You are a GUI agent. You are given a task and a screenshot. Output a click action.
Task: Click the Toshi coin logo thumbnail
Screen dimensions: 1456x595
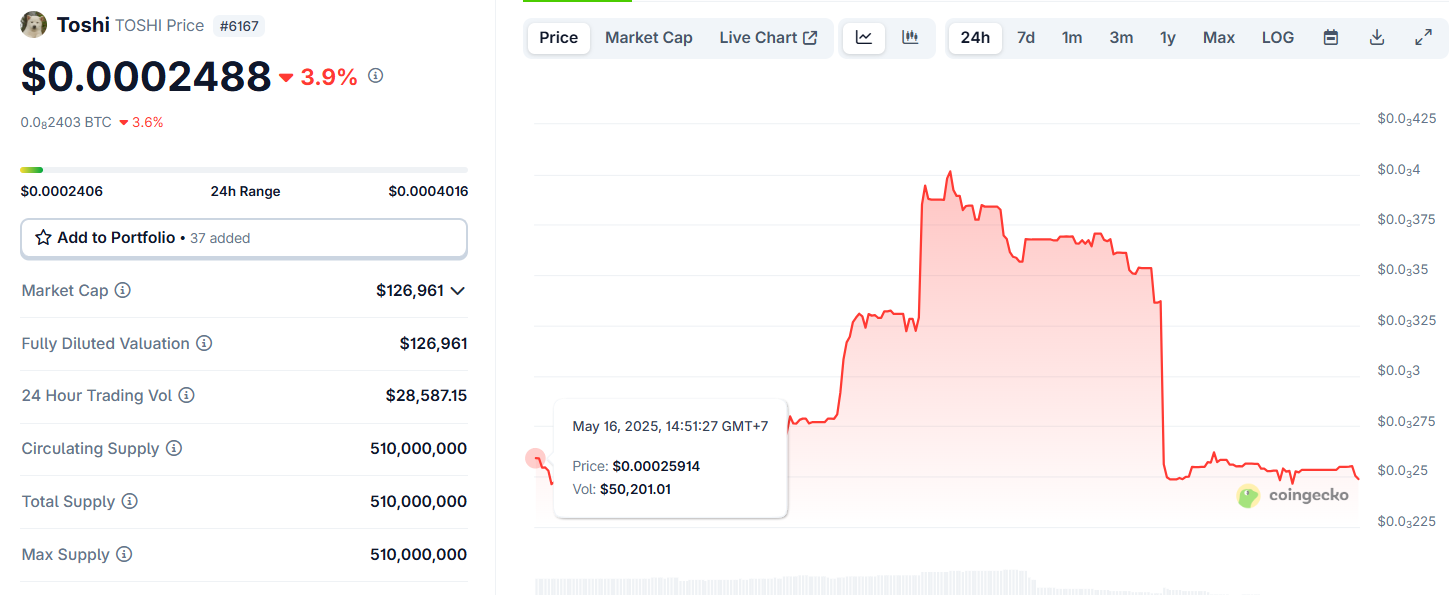[x=34, y=25]
